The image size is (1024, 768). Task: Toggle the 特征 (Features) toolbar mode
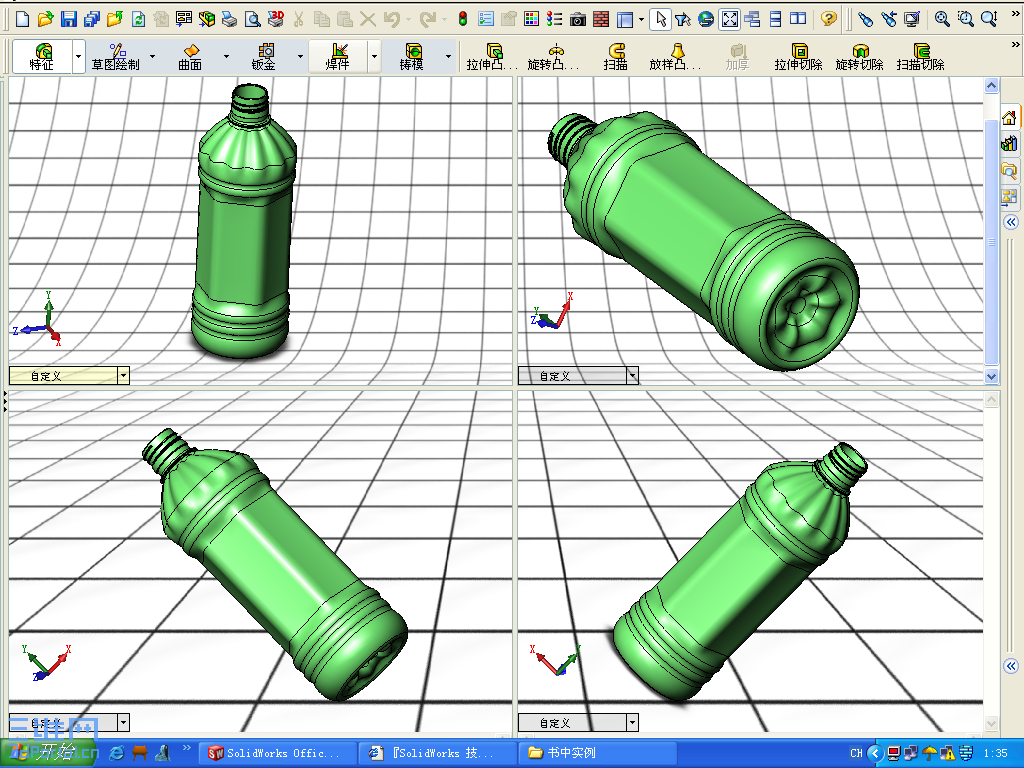coord(40,57)
